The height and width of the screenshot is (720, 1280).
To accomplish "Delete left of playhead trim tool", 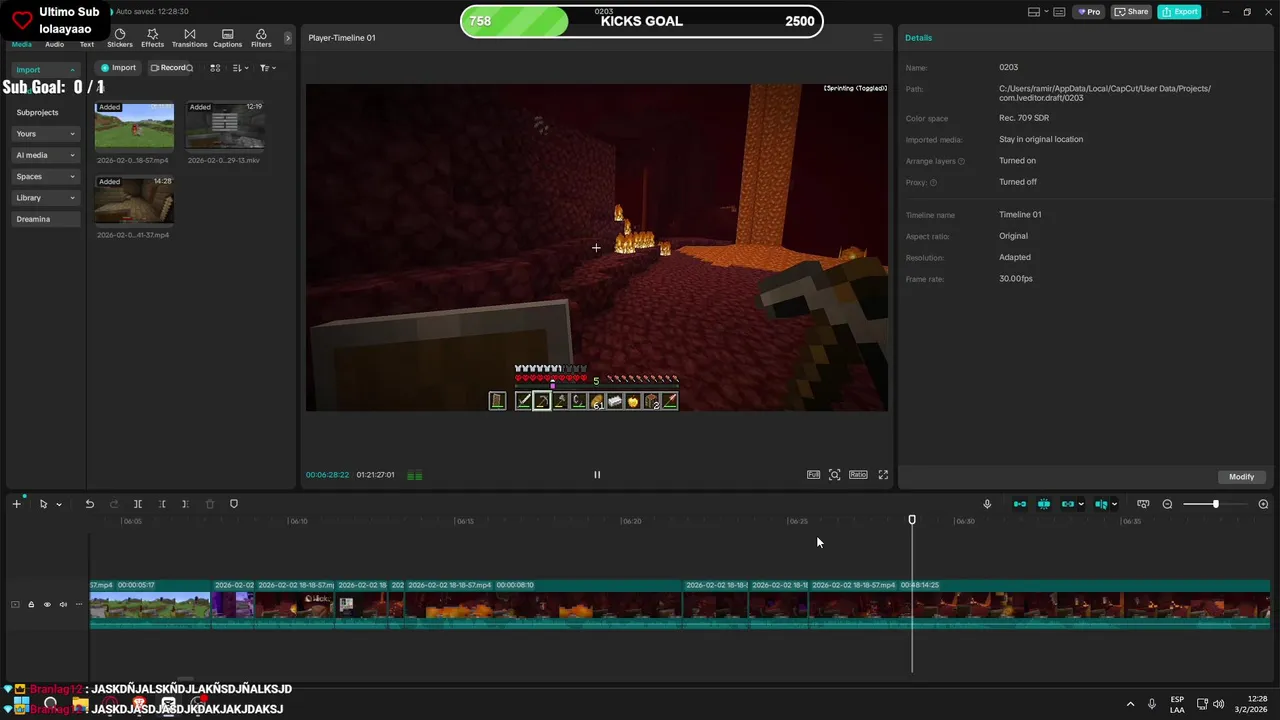I will [x=162, y=504].
